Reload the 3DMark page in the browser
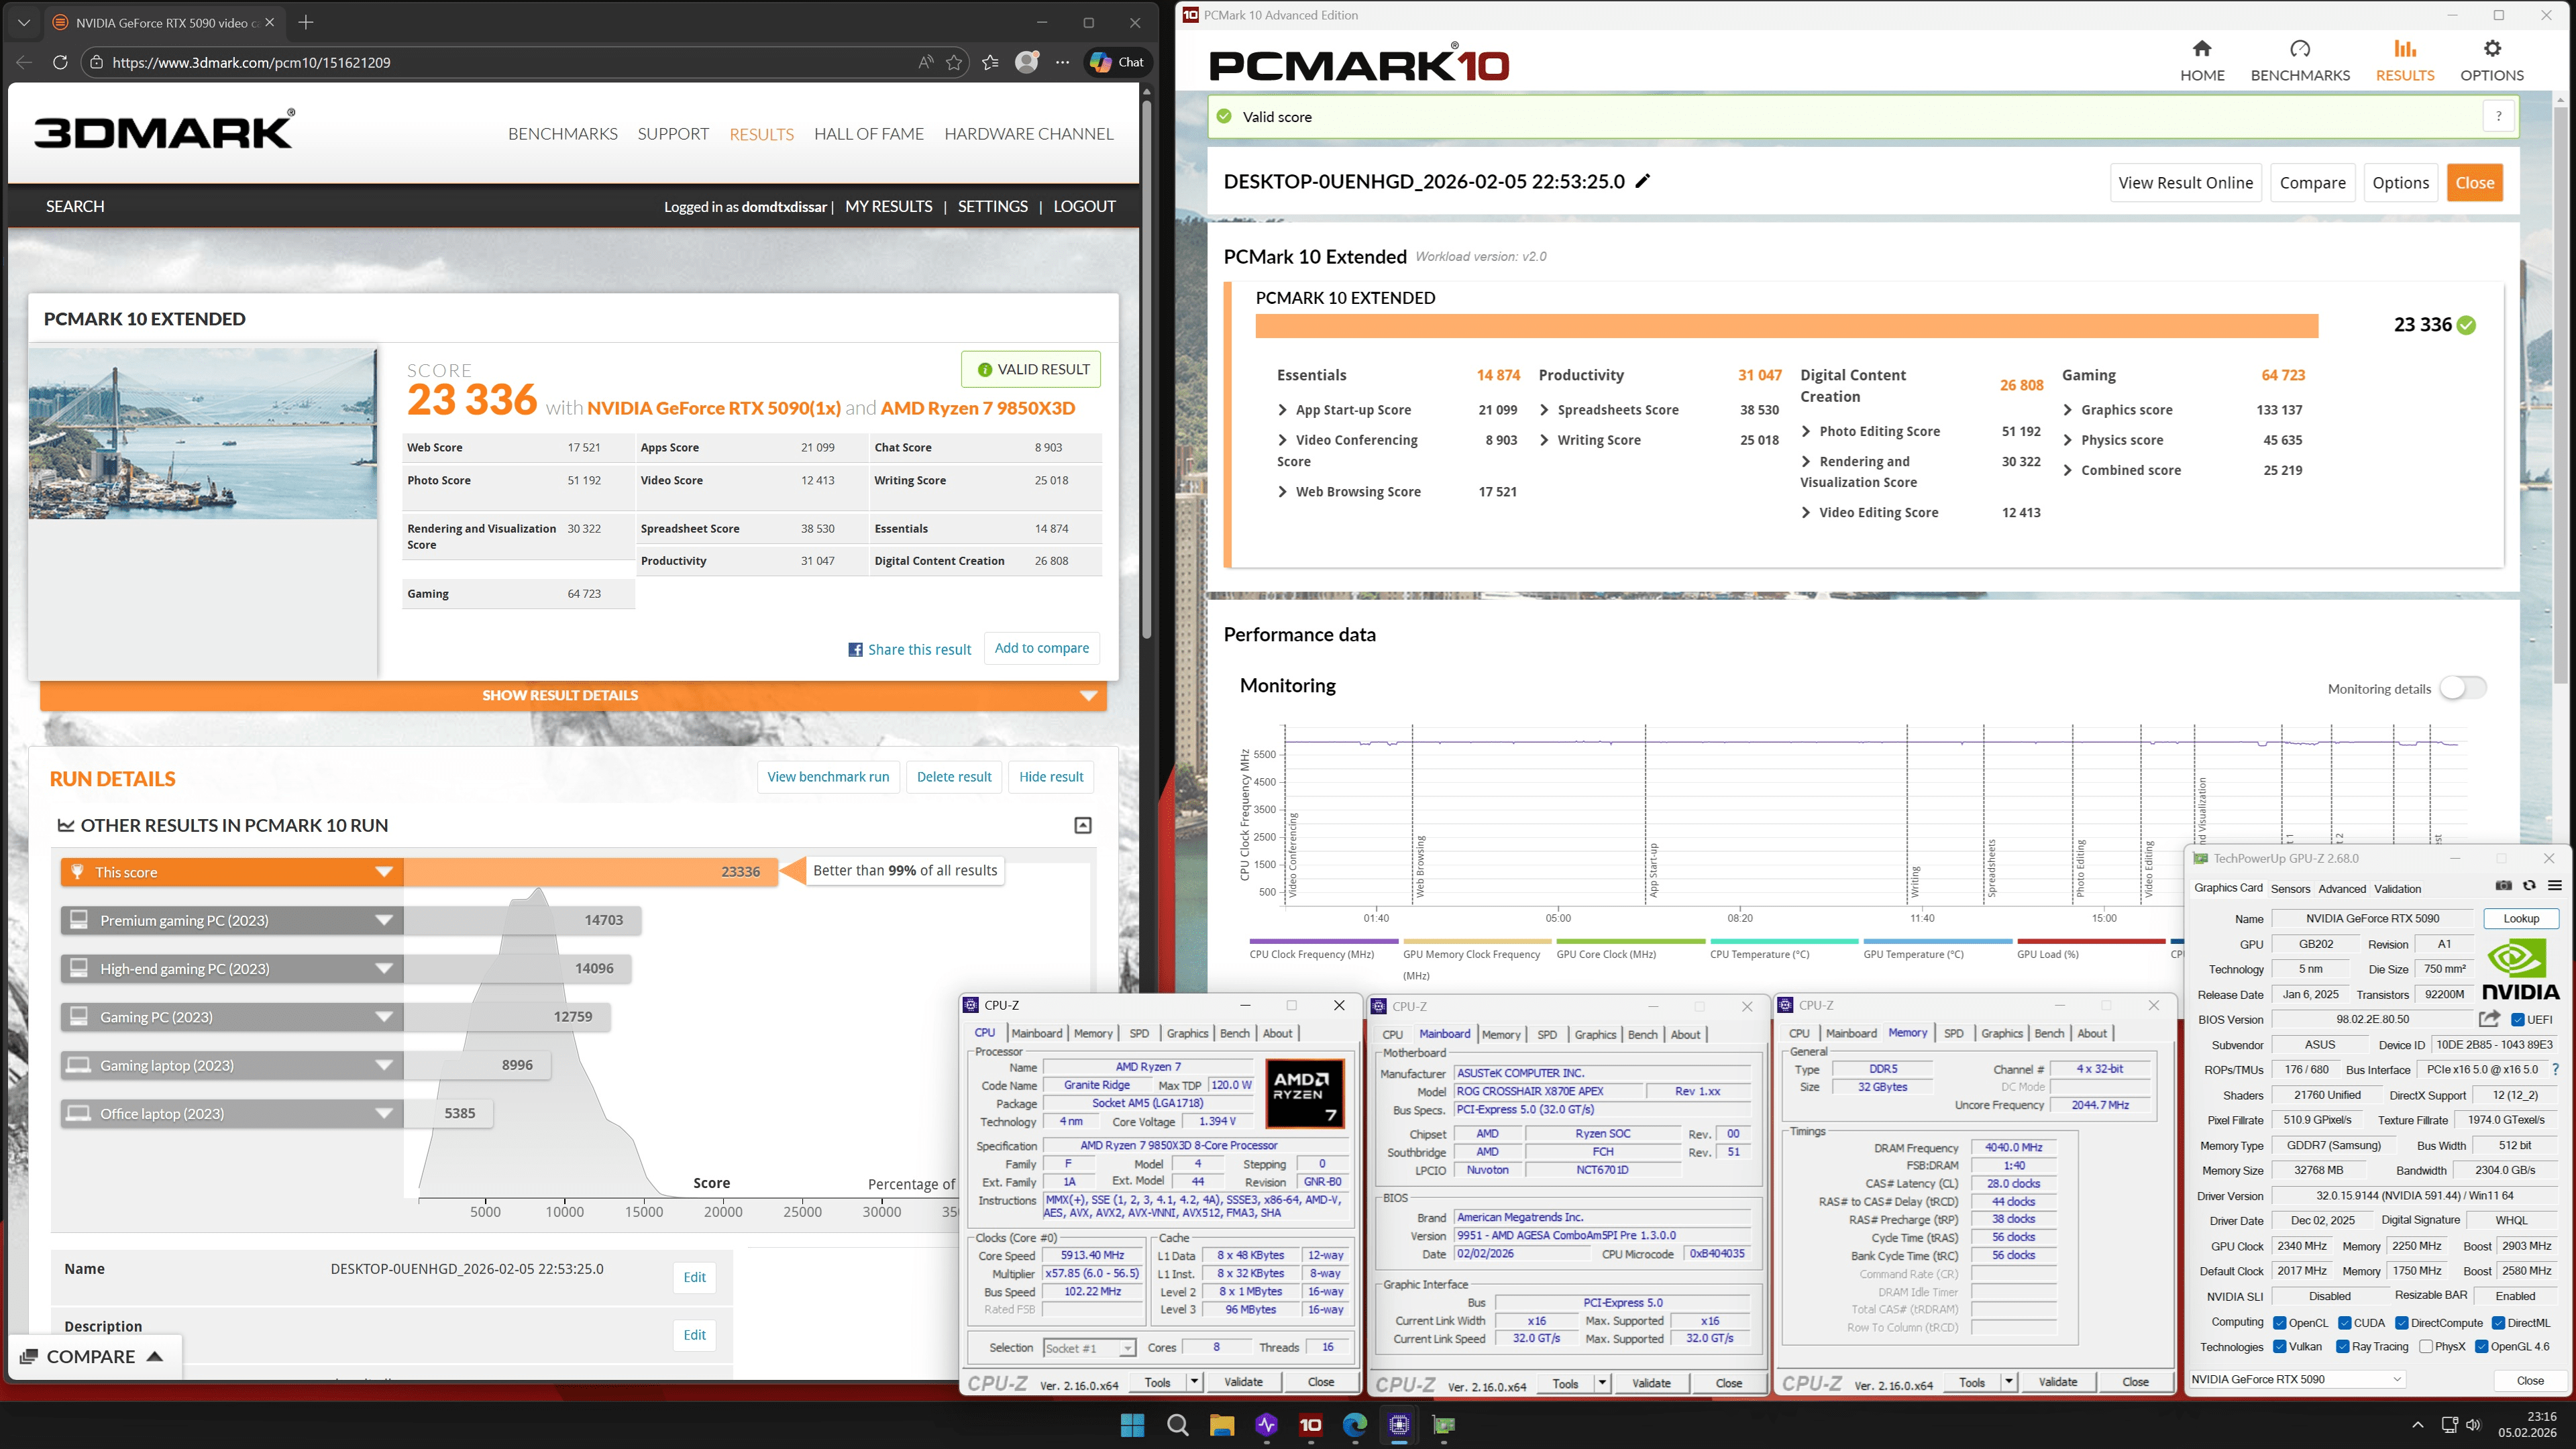Screen dimensions: 2576x1449 coord(60,62)
